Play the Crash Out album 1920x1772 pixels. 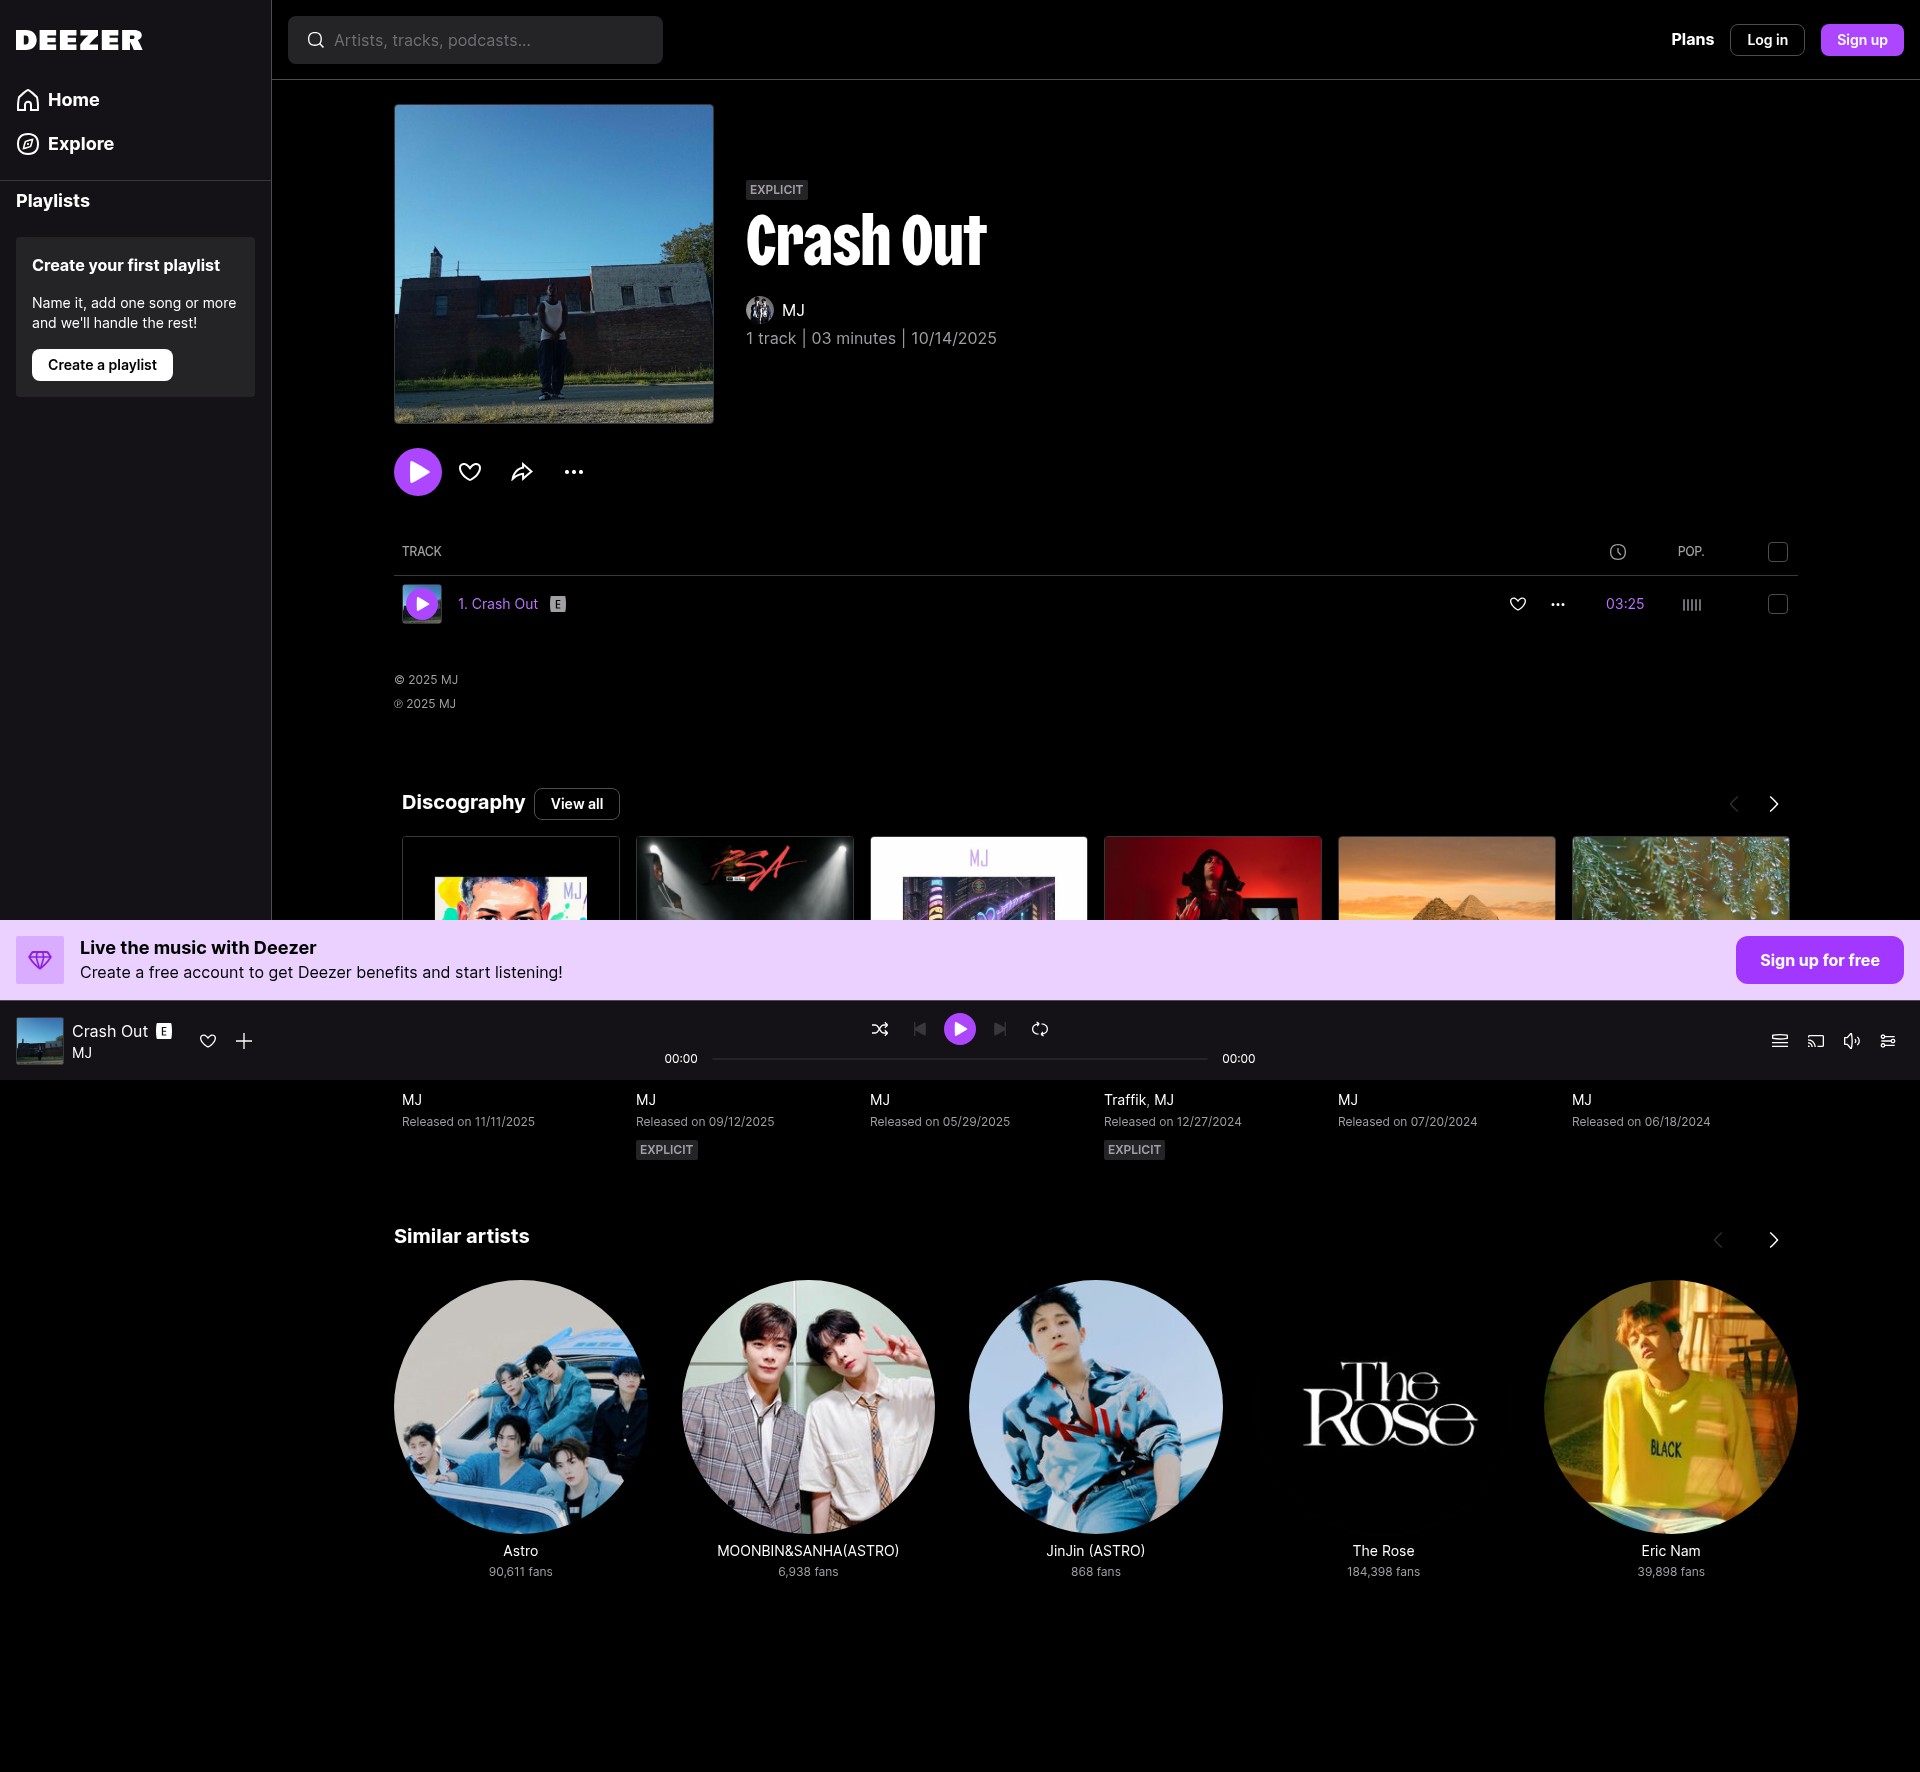[418, 472]
